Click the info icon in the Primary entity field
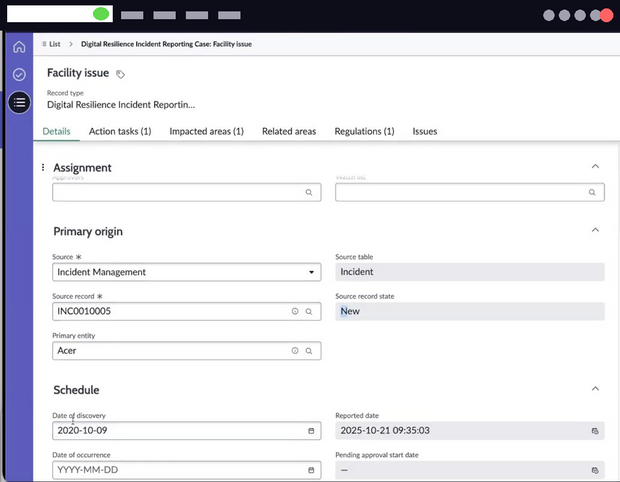Viewport: 620px width, 482px height. tap(295, 350)
